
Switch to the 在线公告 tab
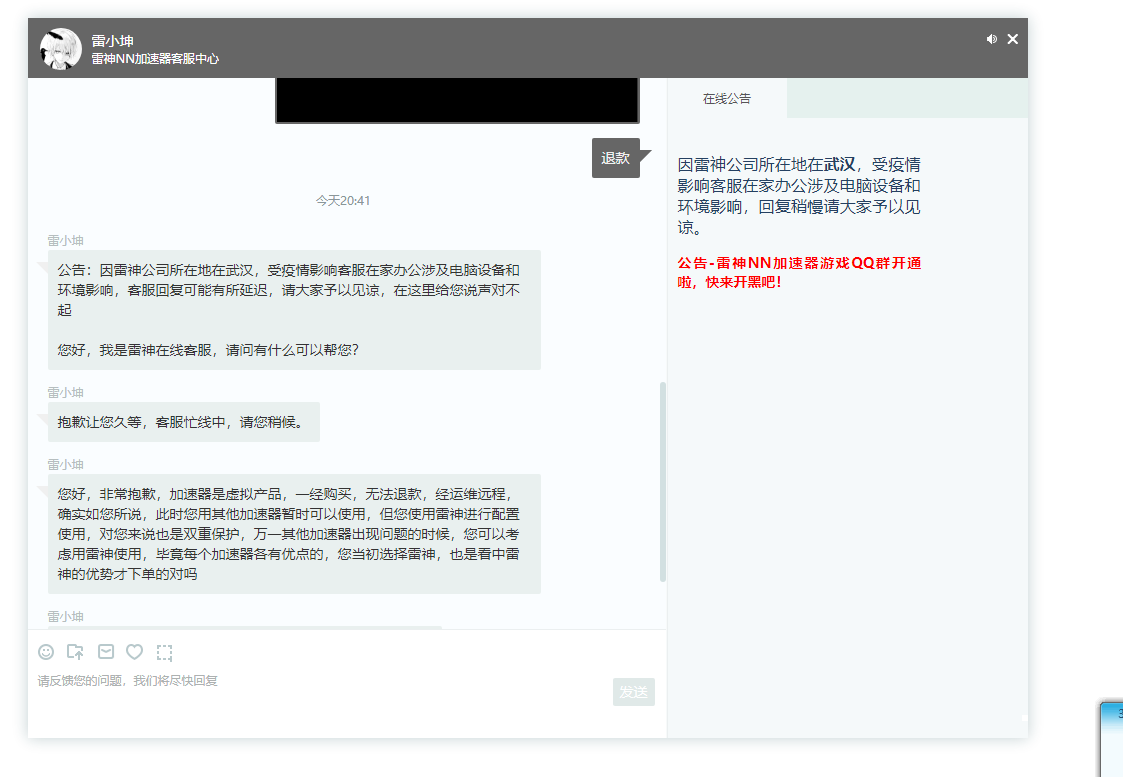(x=727, y=99)
